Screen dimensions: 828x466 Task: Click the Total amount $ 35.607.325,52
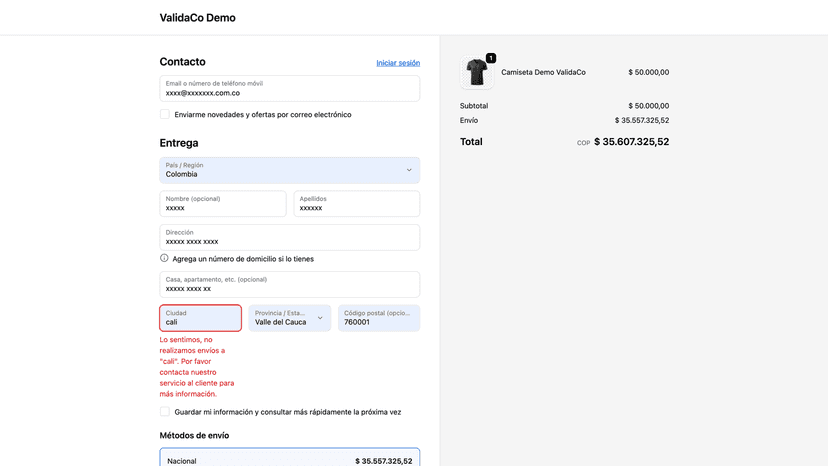coord(632,142)
